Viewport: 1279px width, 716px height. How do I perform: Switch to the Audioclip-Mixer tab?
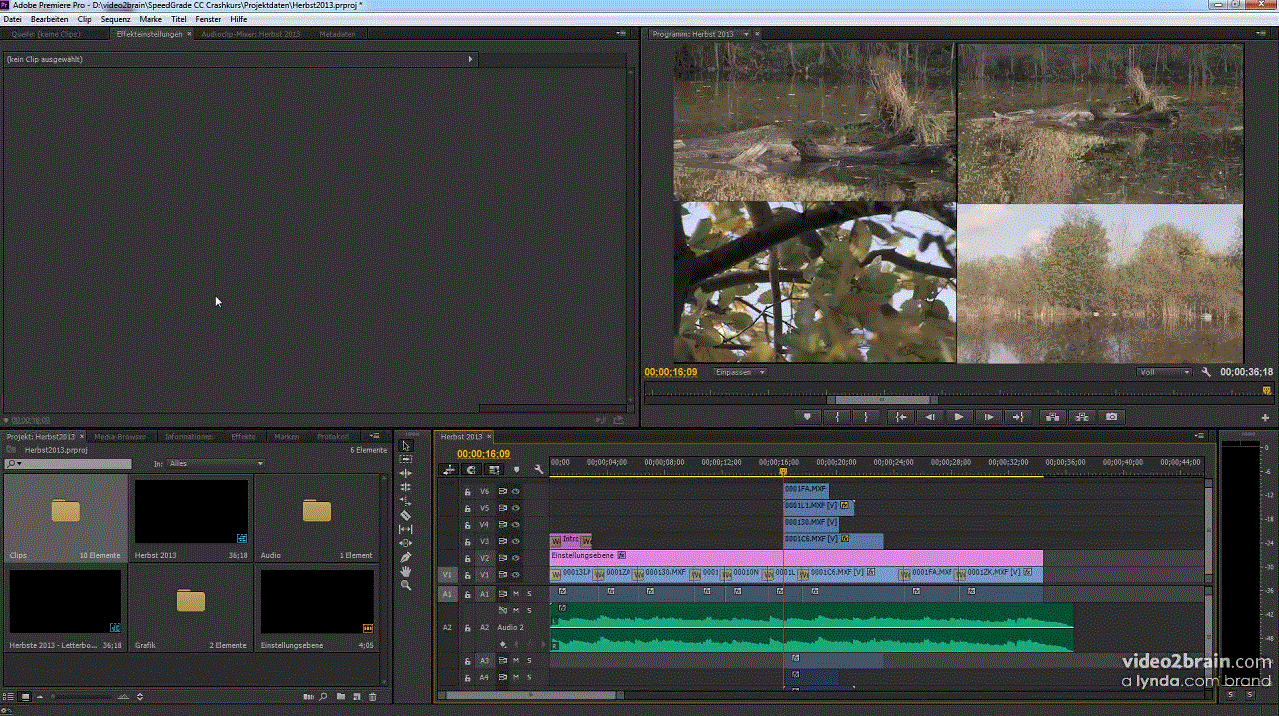click(x=250, y=34)
